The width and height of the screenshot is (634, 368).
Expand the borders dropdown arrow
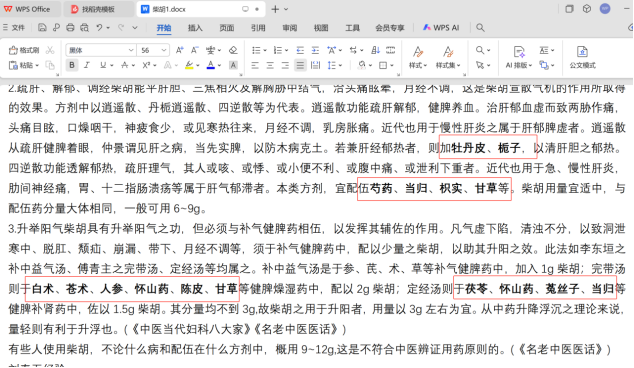click(x=392, y=66)
